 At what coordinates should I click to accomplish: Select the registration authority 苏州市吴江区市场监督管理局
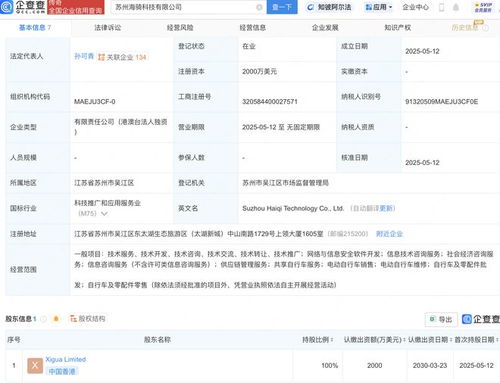pyautogui.click(x=286, y=183)
